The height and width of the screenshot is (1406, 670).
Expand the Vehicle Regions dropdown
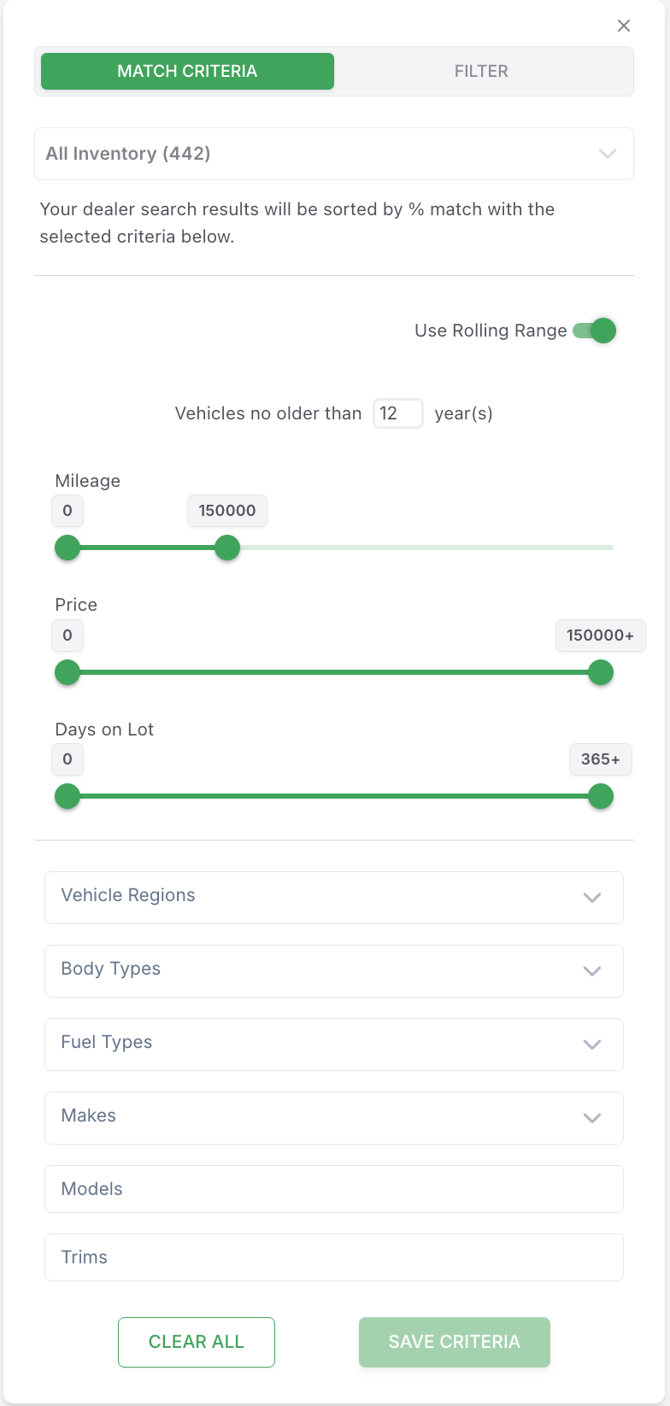point(334,897)
